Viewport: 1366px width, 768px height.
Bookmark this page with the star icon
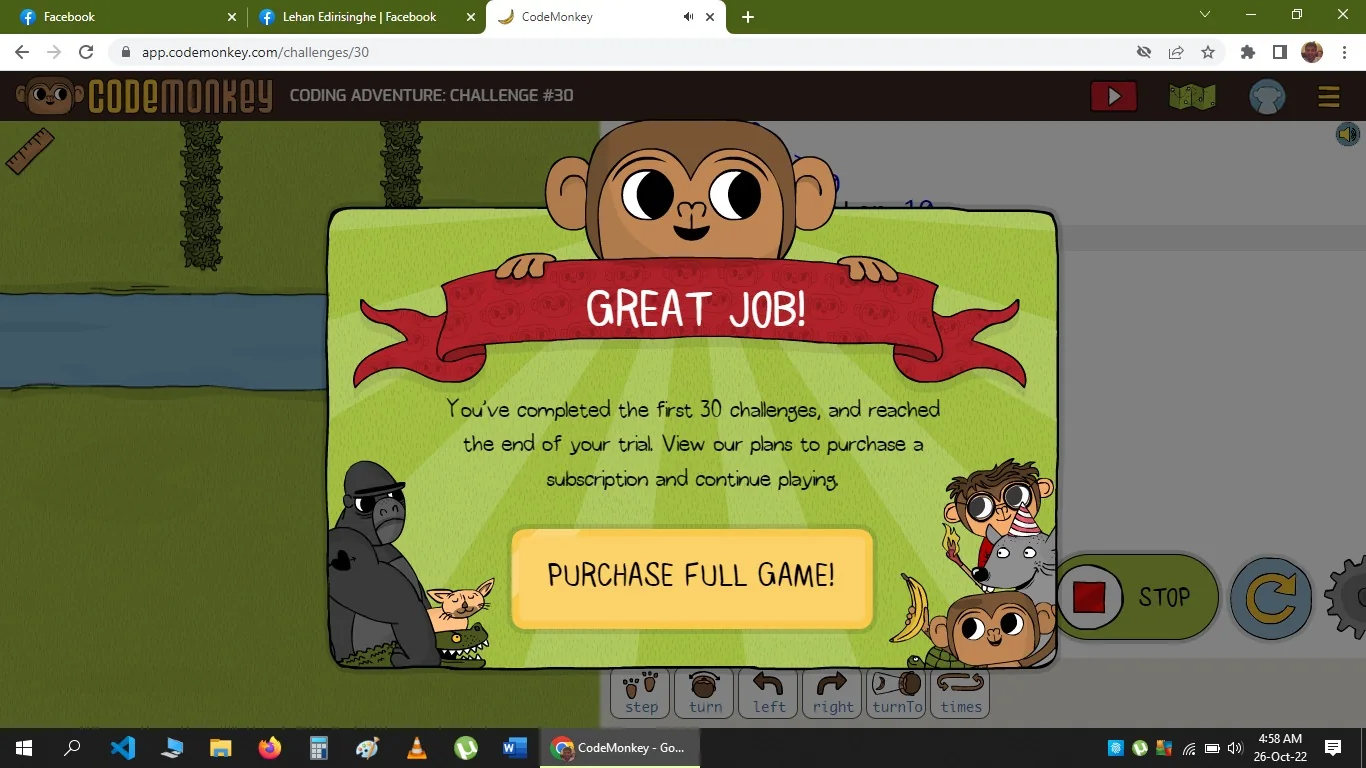pos(1208,52)
